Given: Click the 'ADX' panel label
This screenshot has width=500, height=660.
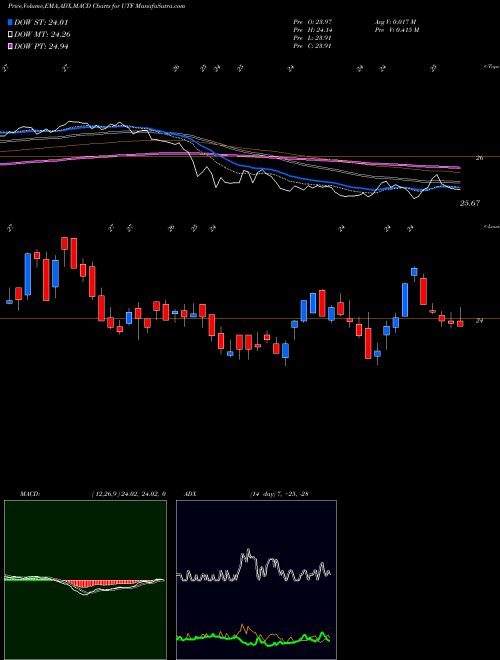Looking at the screenshot, I should point(190,494).
